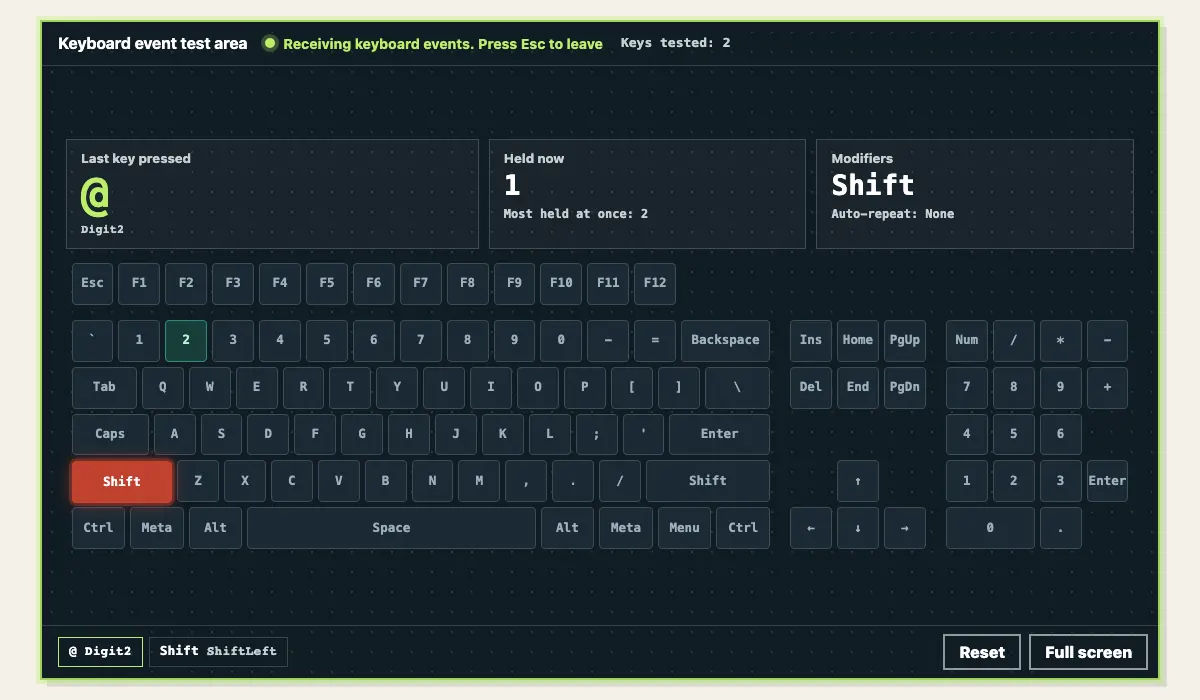
Task: Click the right Shift key next to slash
Action: [x=708, y=481]
